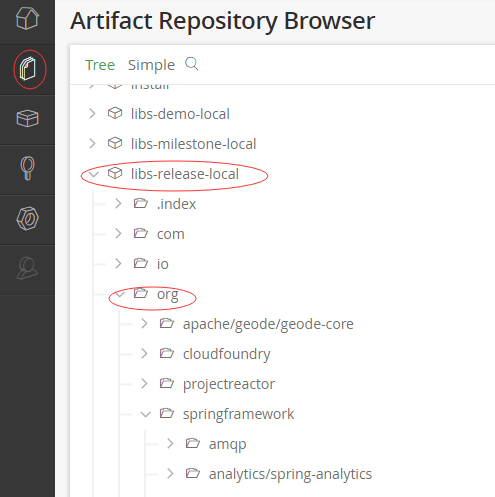Click the amqp folder icon
495x497 pixels.
coord(193,443)
